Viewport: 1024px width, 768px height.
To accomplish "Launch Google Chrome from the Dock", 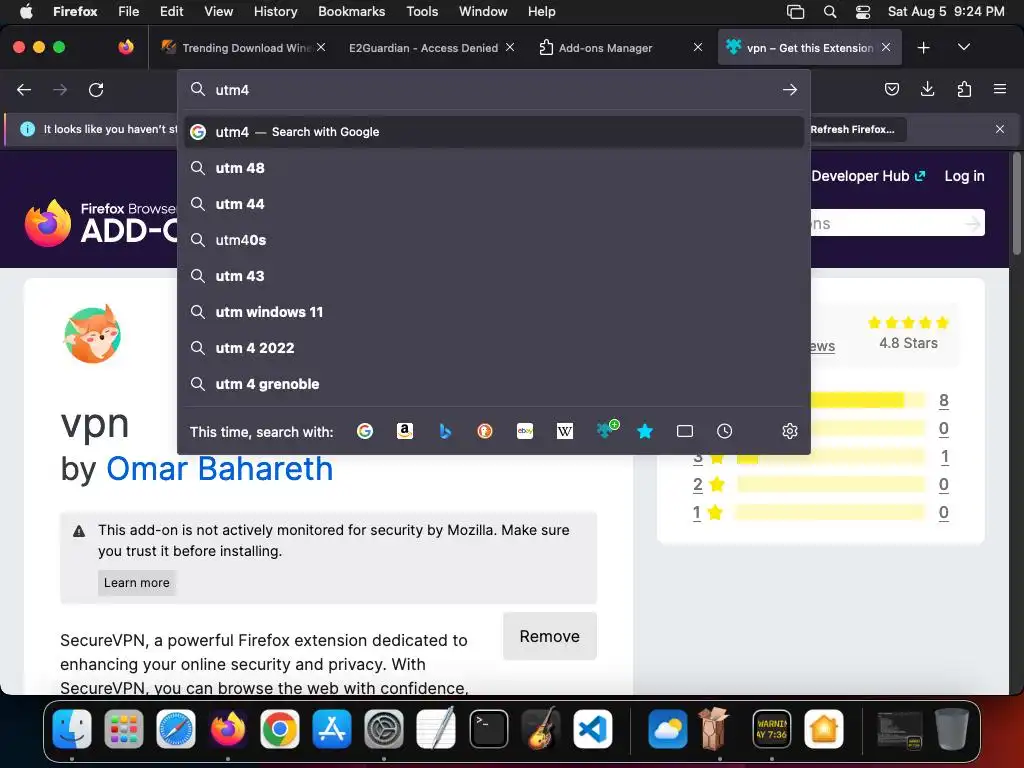I will click(280, 729).
